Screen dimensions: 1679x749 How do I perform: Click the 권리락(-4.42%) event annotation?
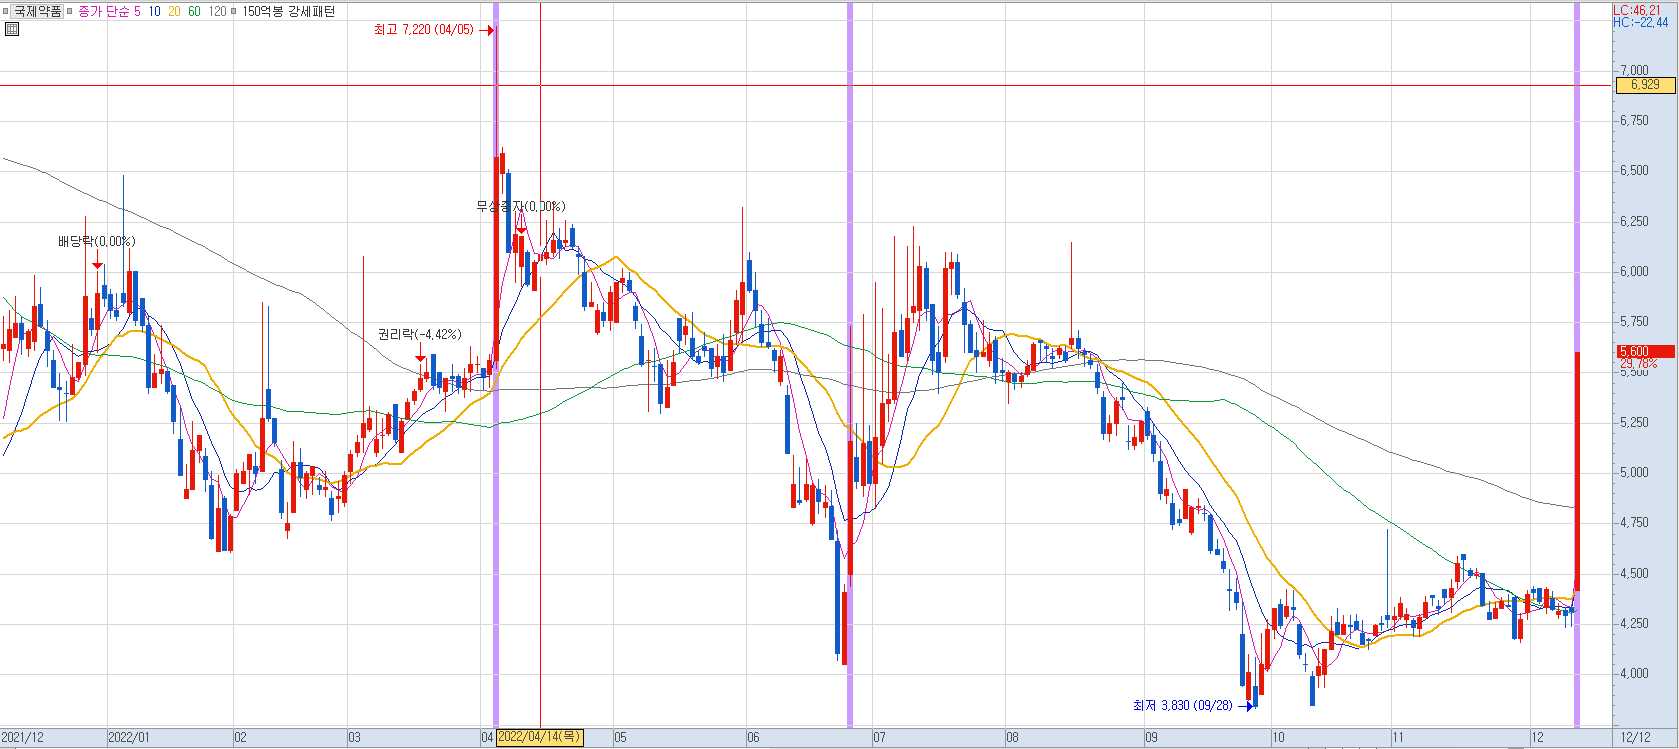(x=419, y=334)
